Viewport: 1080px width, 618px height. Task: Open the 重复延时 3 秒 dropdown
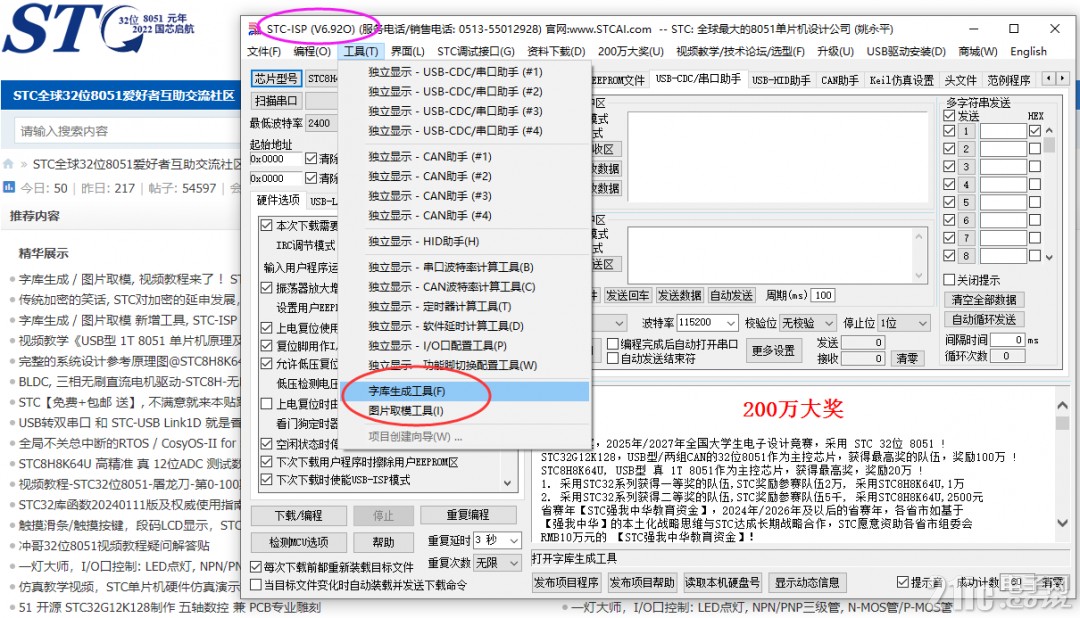coord(514,540)
